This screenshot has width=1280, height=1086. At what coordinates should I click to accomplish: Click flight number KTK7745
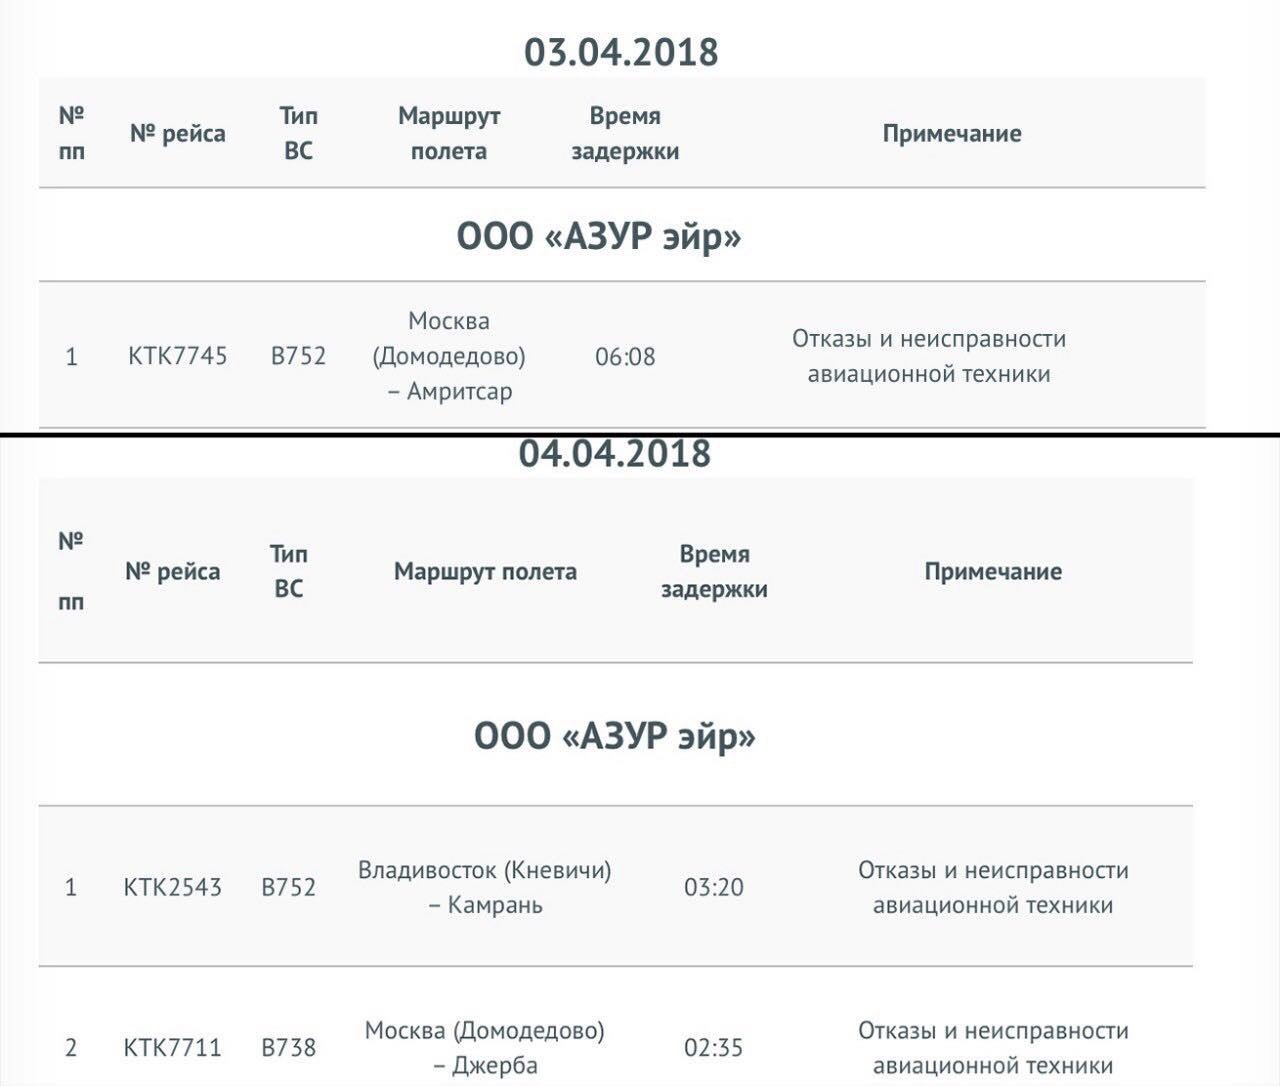click(x=178, y=356)
